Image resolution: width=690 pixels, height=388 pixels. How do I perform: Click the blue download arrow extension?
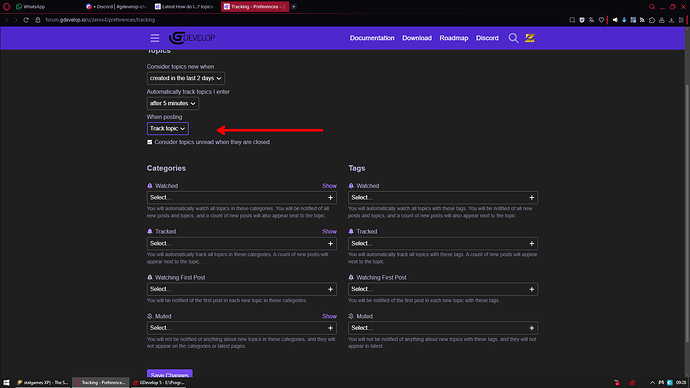pyautogui.click(x=624, y=20)
